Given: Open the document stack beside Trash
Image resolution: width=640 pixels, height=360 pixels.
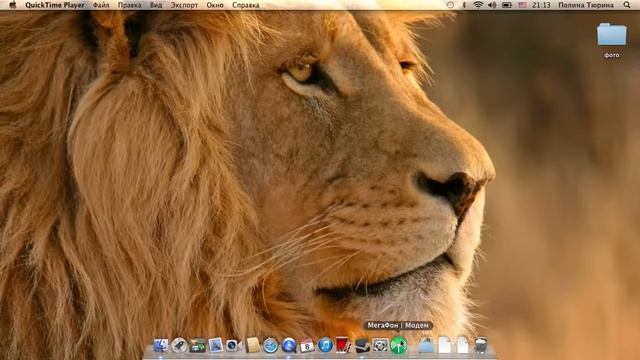Looking at the screenshot, I should pyautogui.click(x=462, y=345).
